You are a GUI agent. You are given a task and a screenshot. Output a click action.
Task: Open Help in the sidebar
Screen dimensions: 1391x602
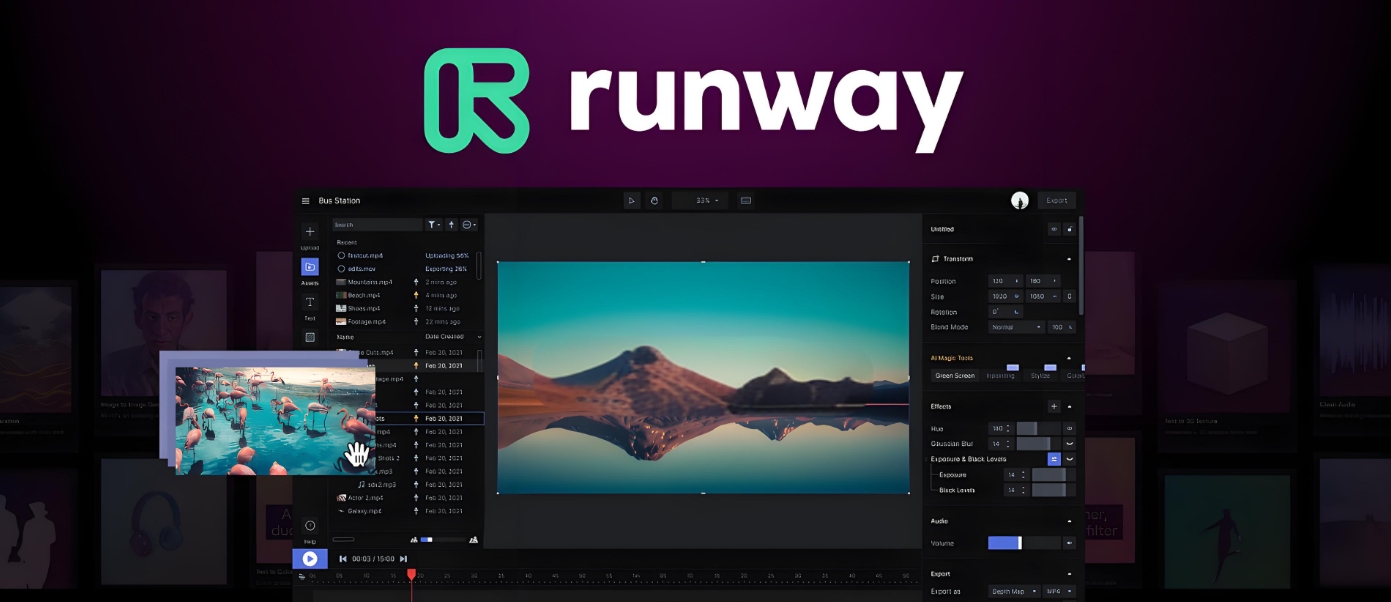(310, 526)
